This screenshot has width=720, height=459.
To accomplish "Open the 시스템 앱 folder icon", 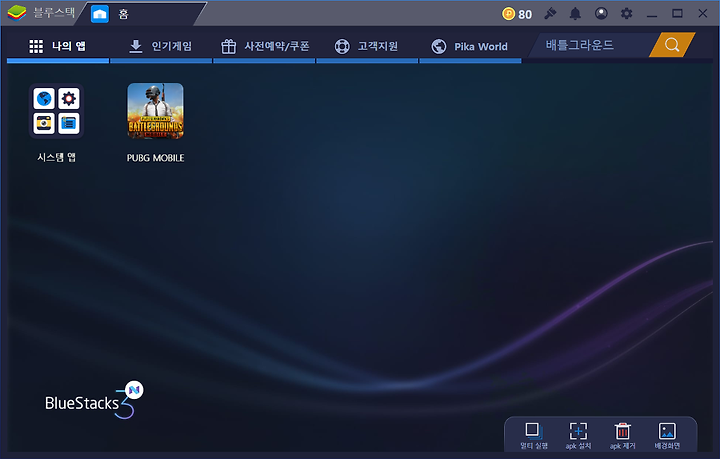I will 56,111.
